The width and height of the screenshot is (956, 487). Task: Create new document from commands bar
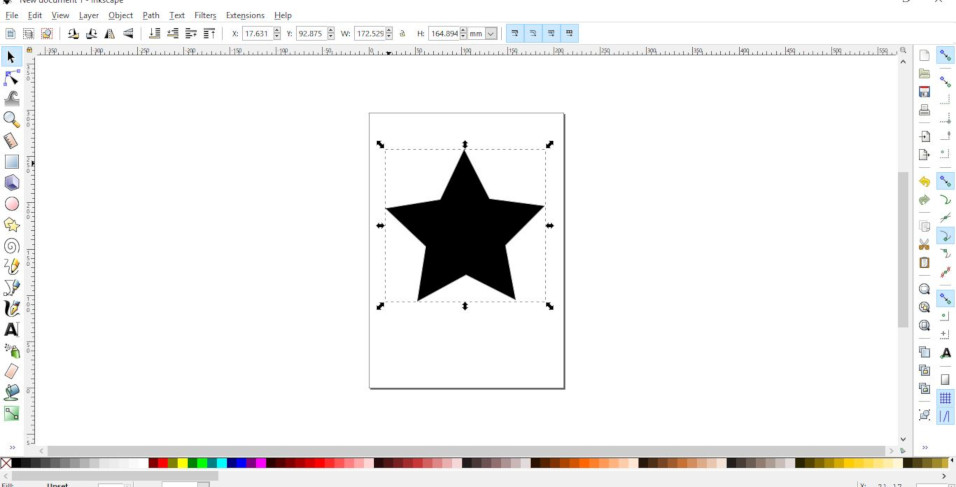(924, 55)
